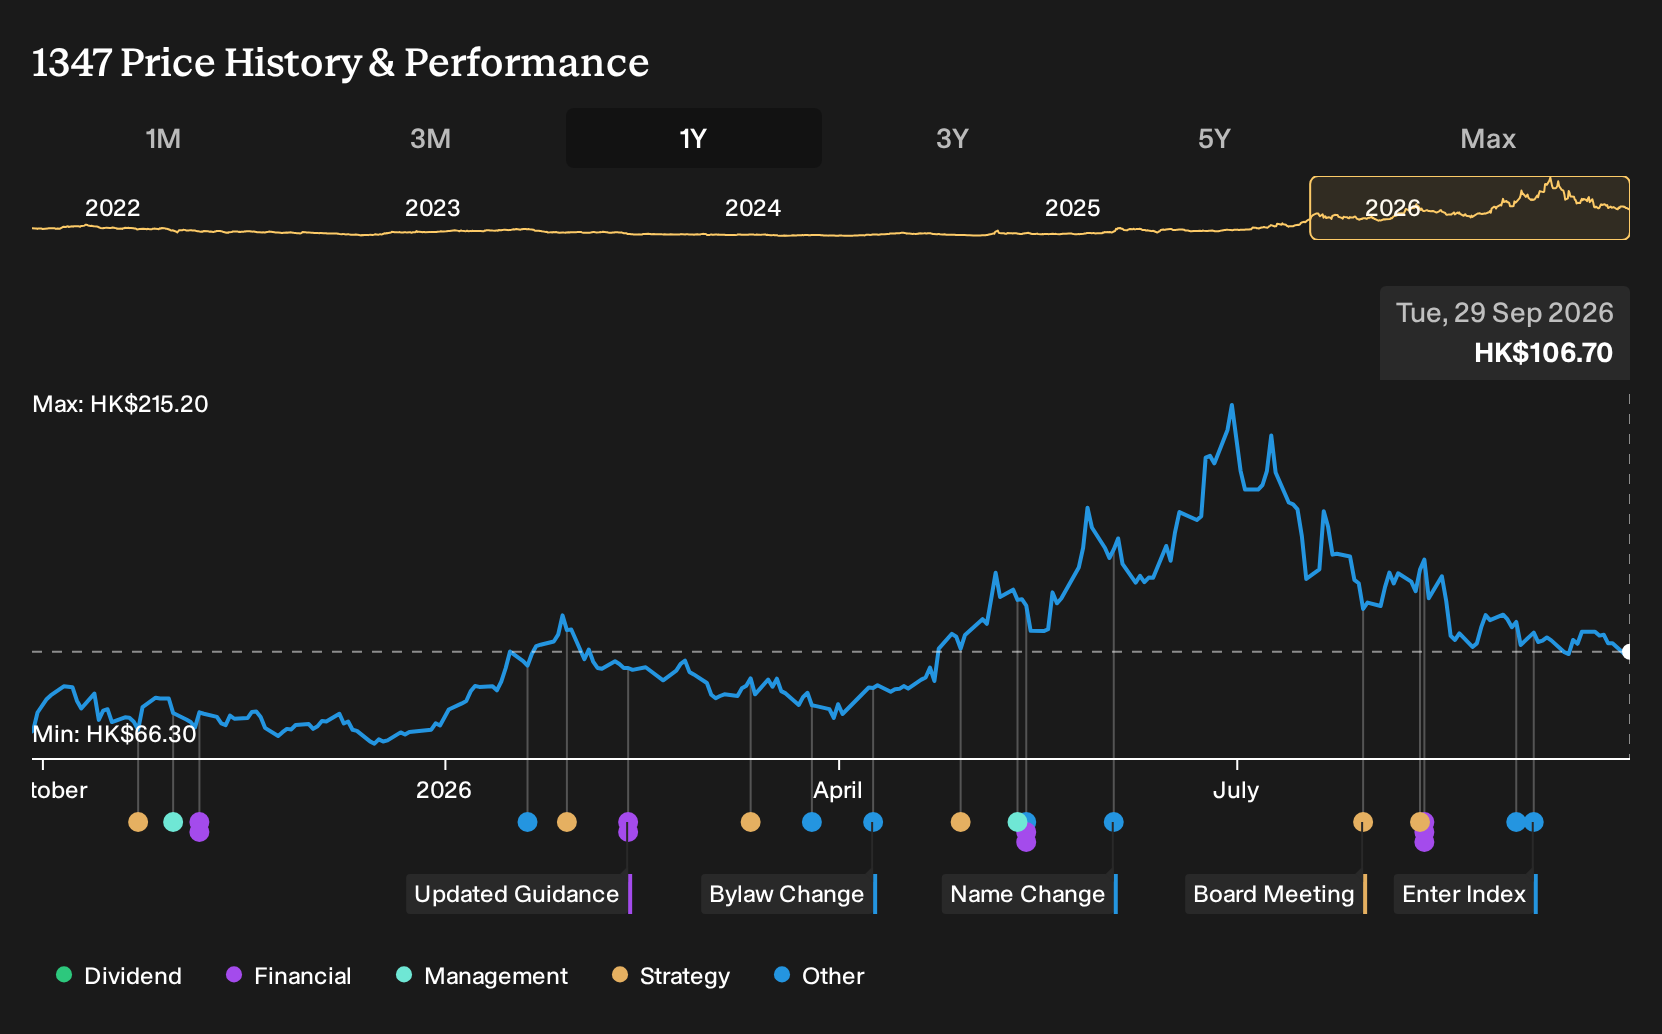Open the Bylaw Change event label
1662x1034 pixels.
coord(788,894)
